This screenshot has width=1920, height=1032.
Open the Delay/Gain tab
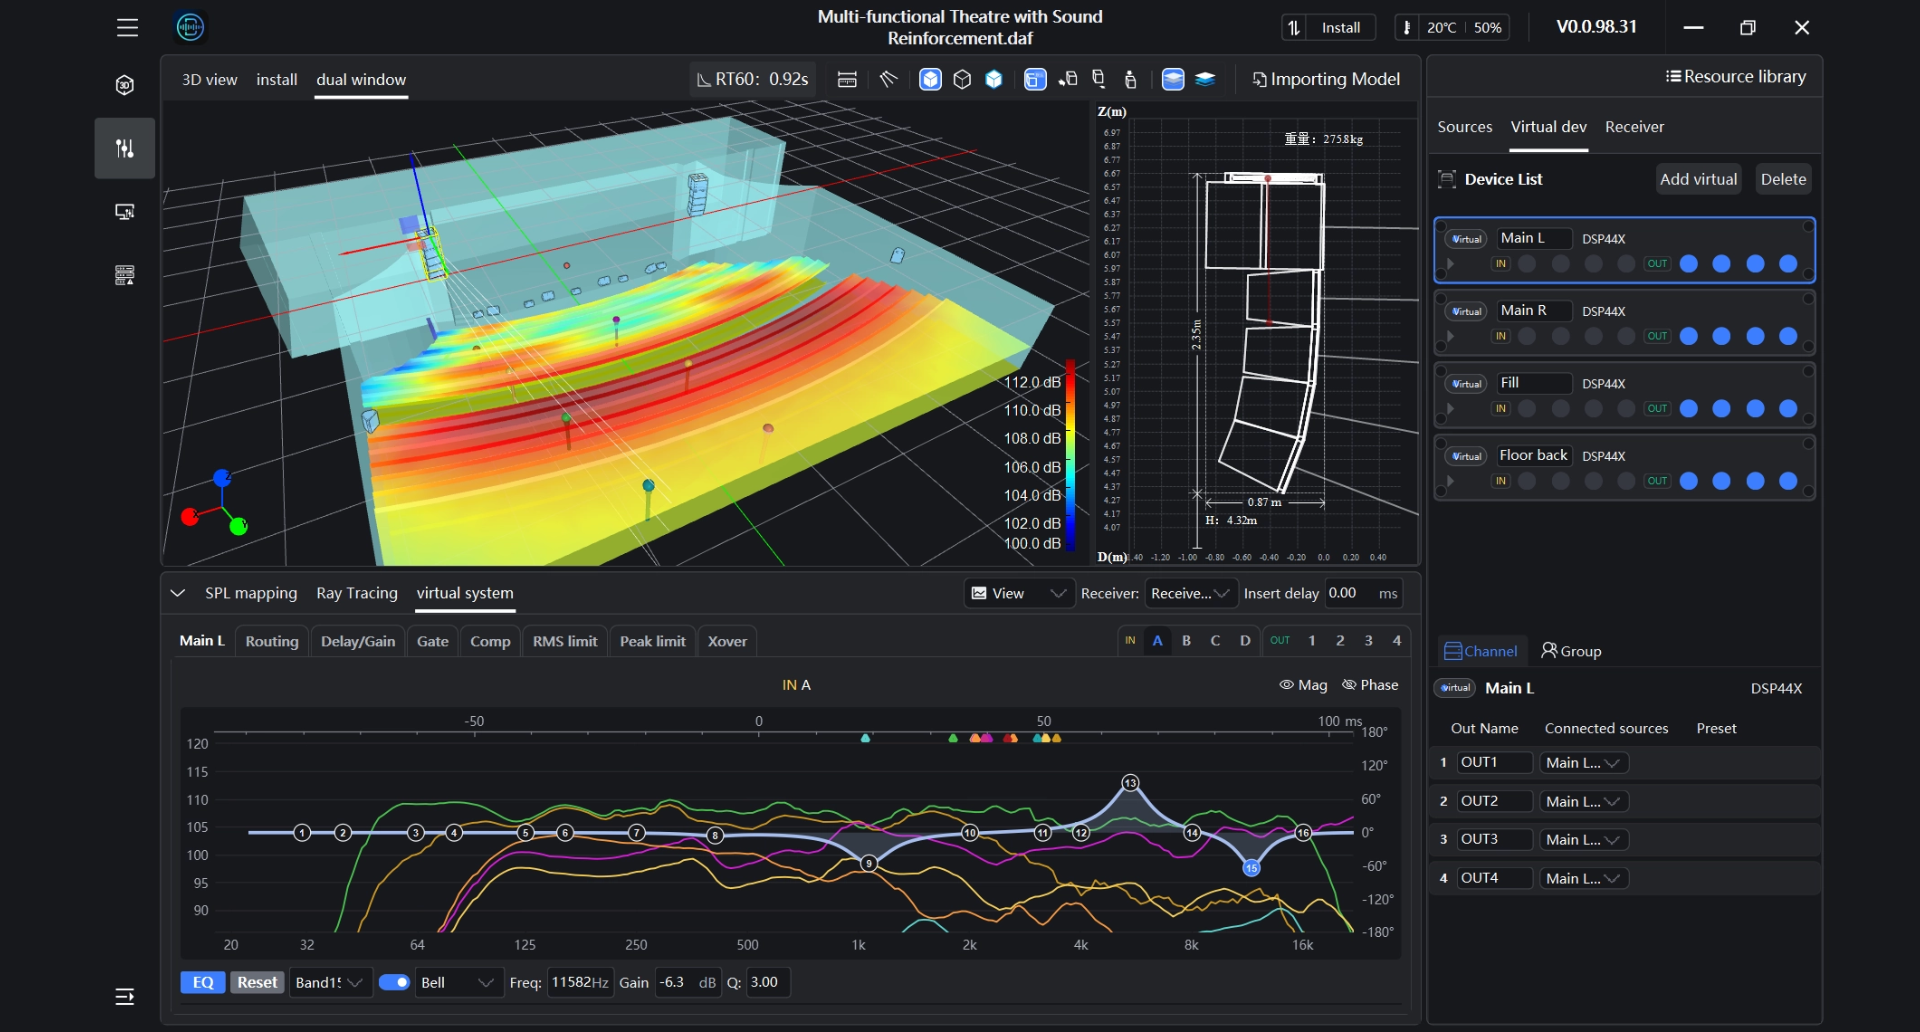358,641
